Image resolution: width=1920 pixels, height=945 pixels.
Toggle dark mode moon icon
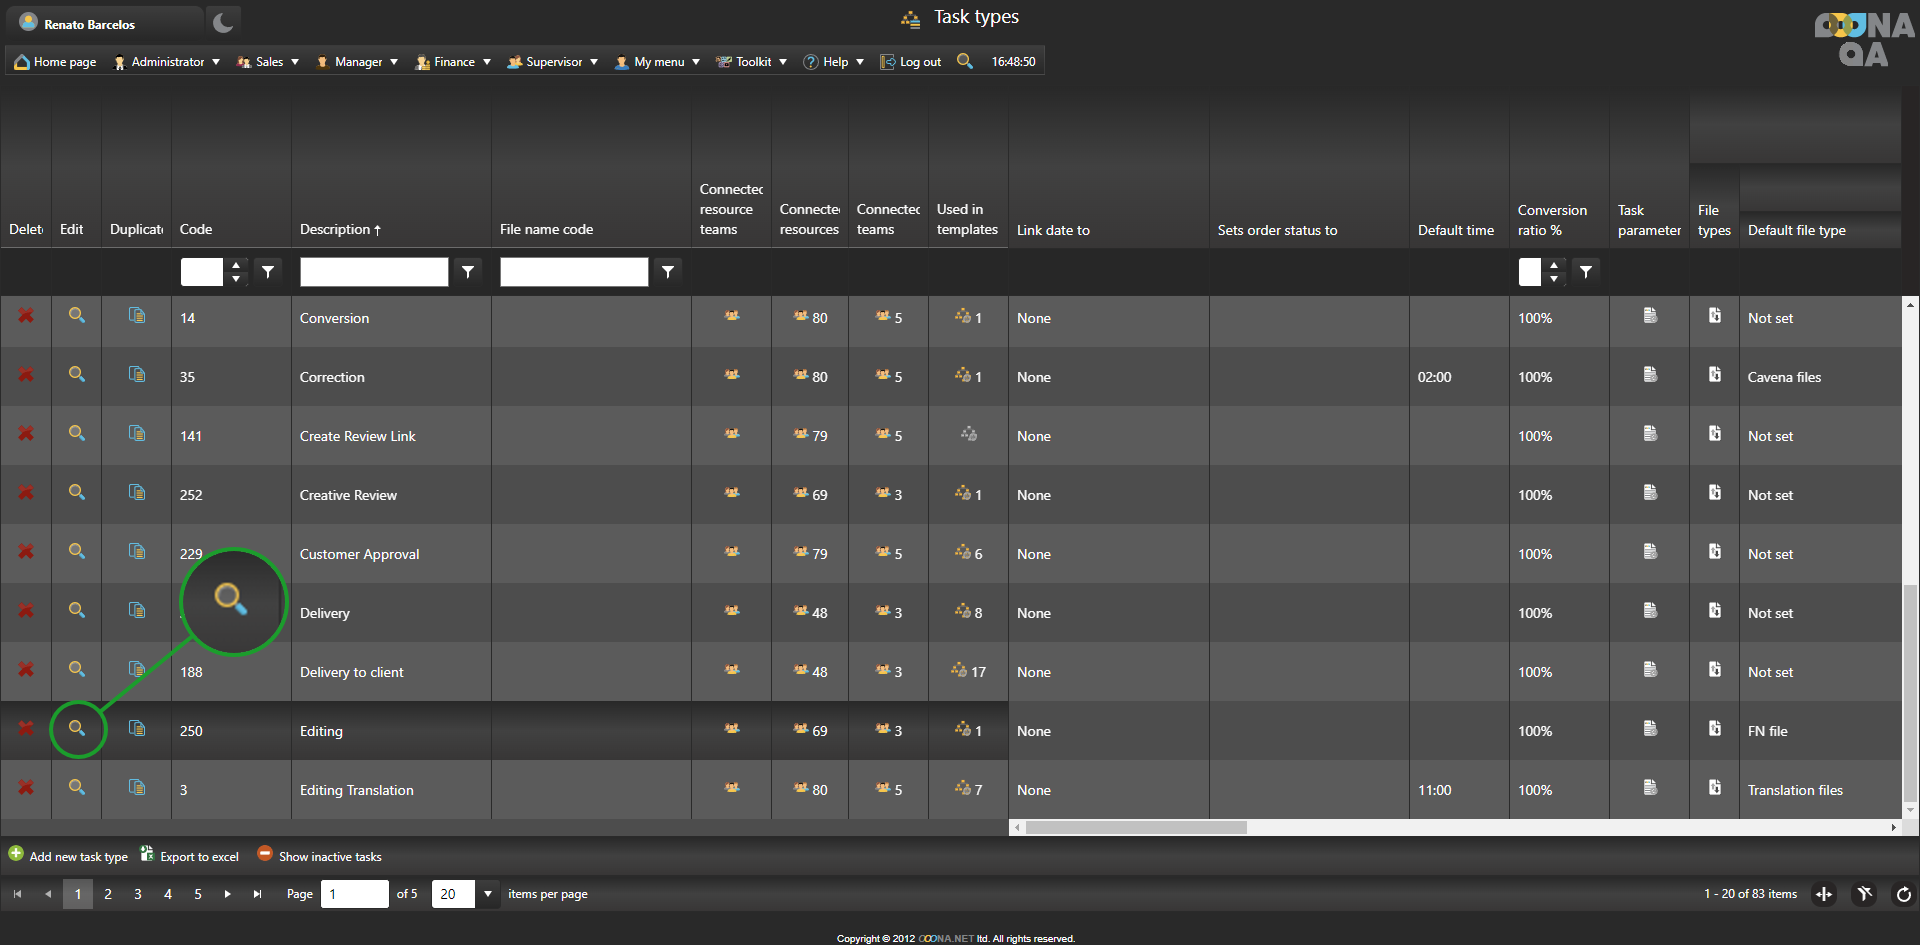pos(223,23)
